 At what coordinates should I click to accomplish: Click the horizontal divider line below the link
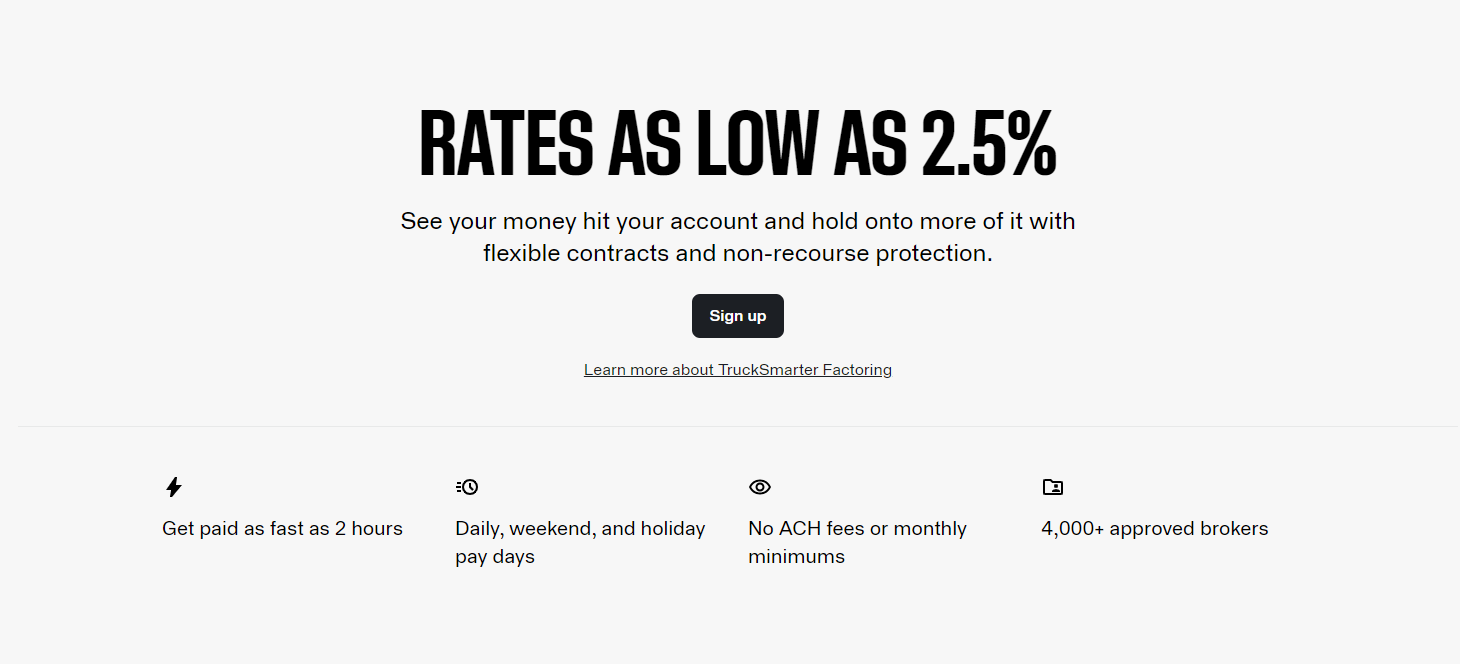pyautogui.click(x=738, y=427)
